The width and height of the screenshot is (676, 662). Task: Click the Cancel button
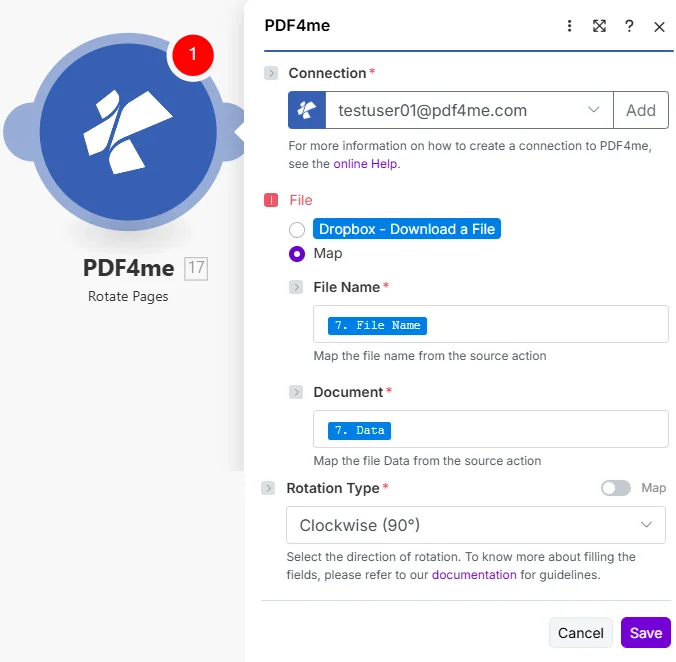pyautogui.click(x=580, y=633)
